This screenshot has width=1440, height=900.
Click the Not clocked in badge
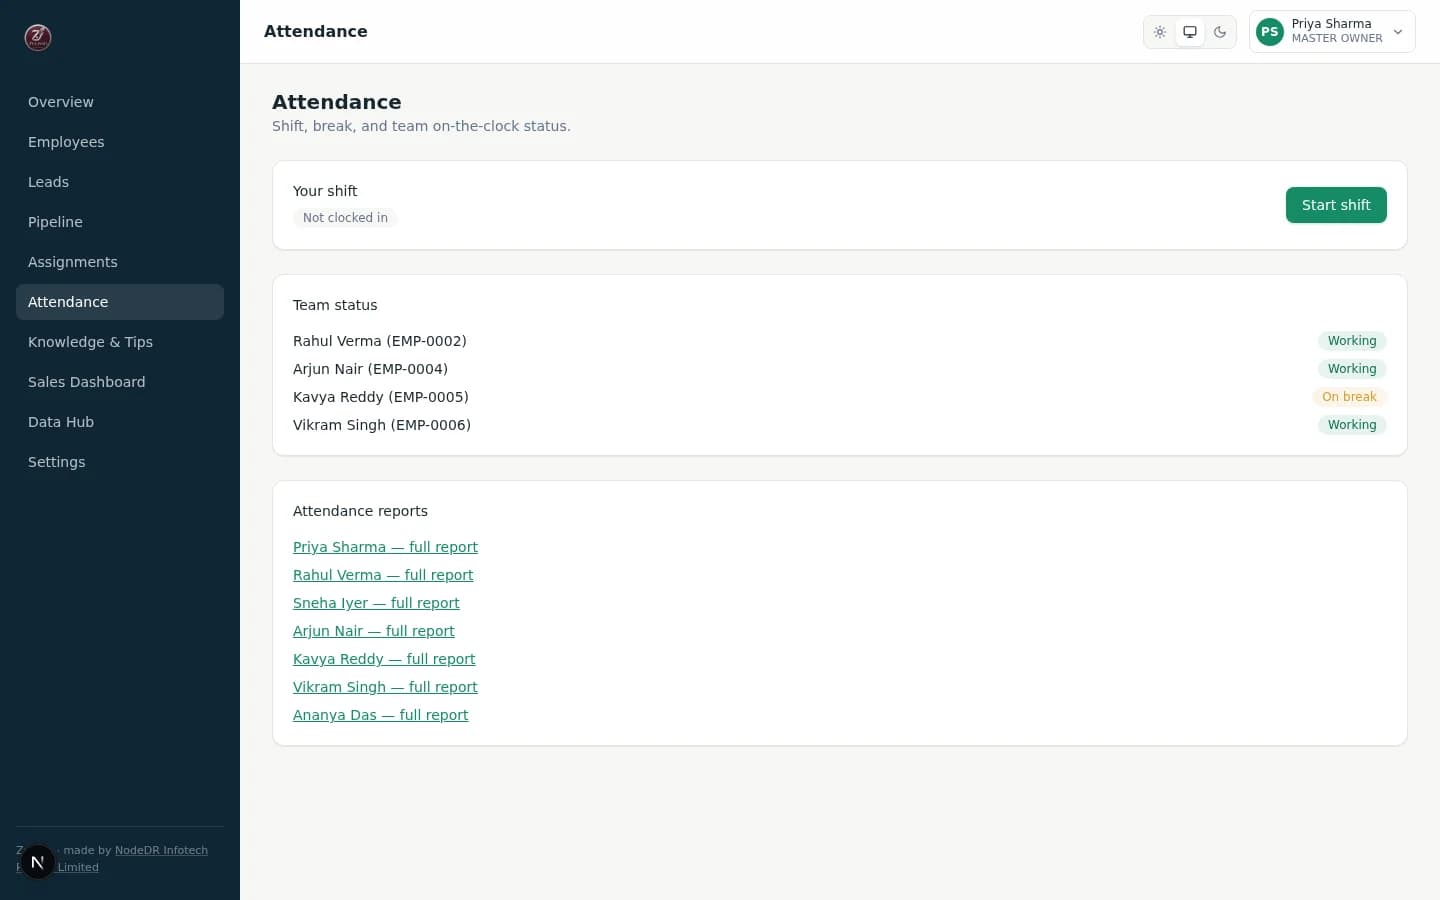click(345, 218)
